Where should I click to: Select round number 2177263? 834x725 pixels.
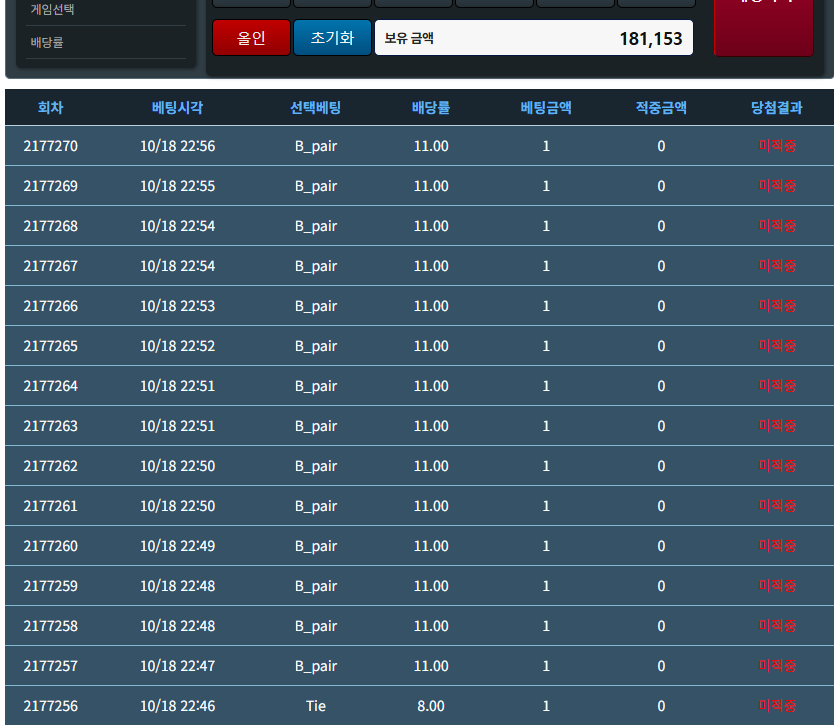[51, 426]
